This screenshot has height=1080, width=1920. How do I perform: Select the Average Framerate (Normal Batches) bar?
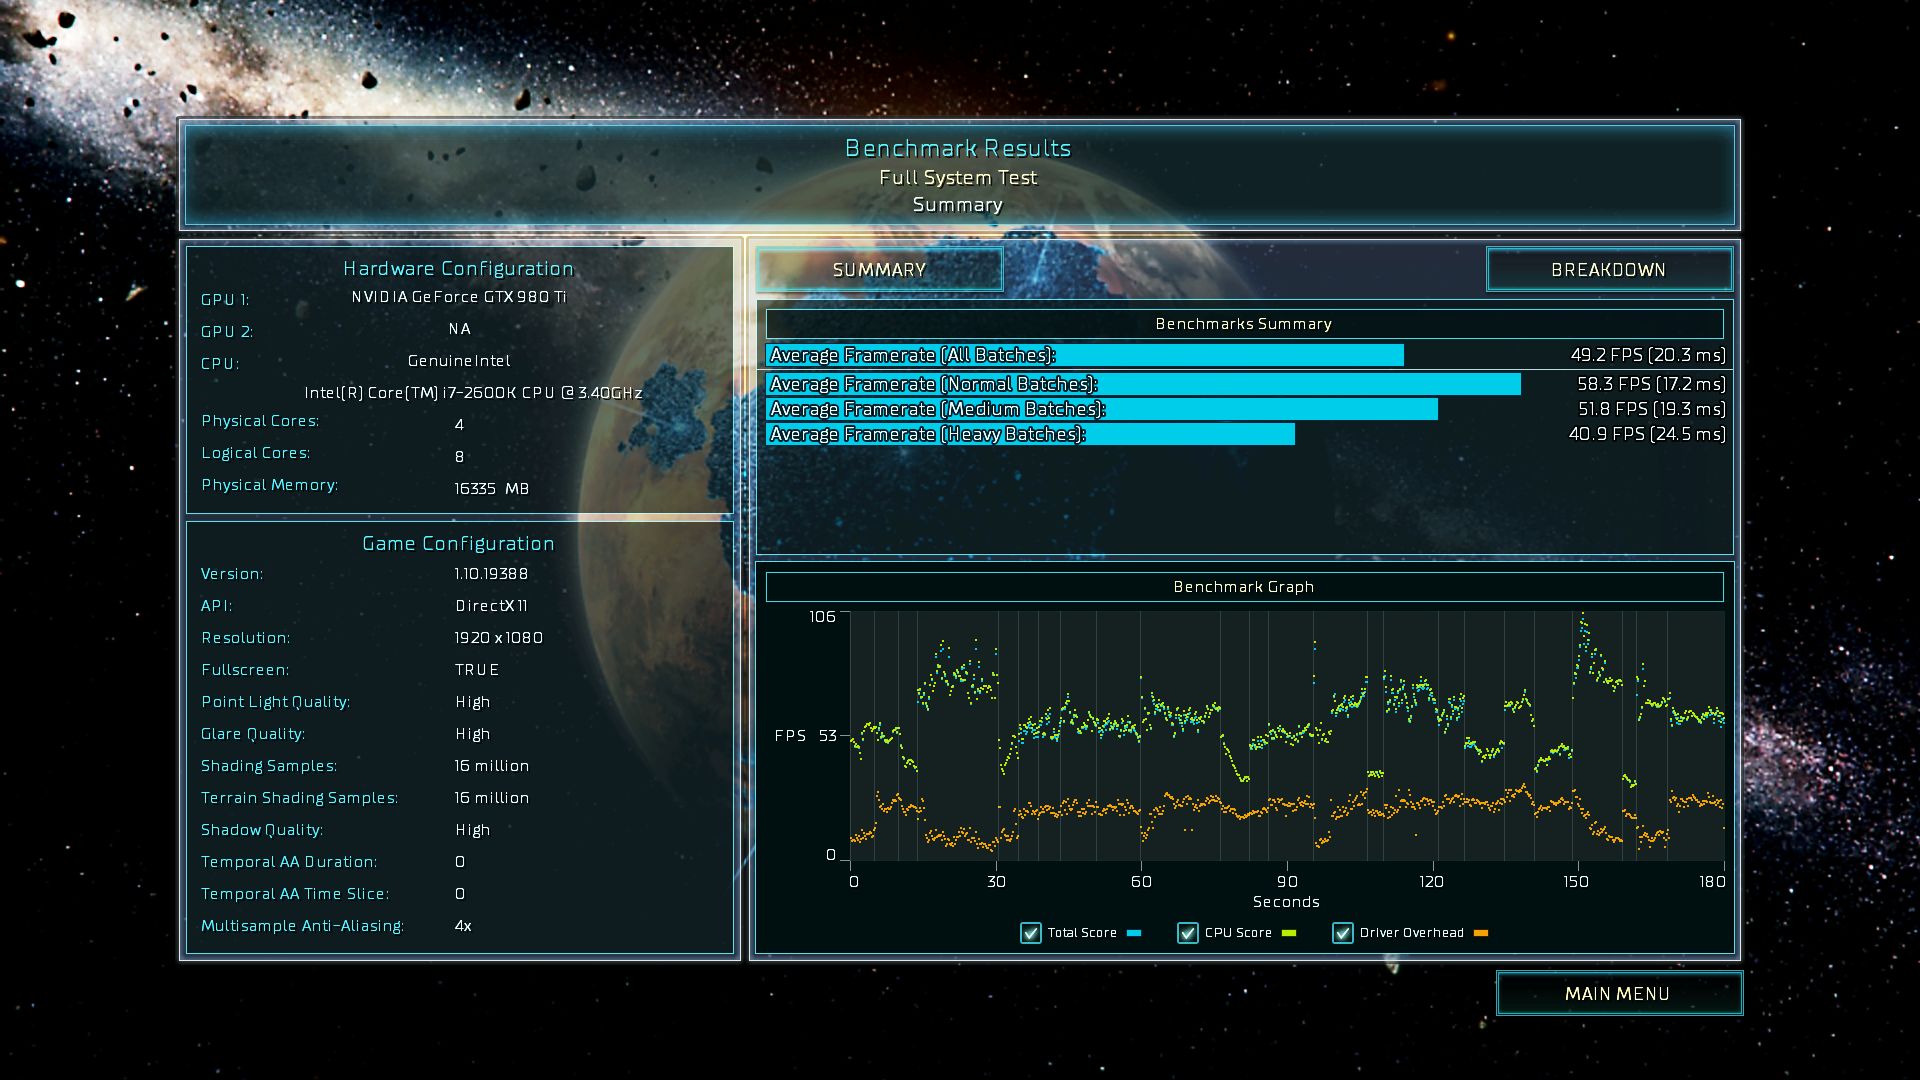click(x=1143, y=384)
